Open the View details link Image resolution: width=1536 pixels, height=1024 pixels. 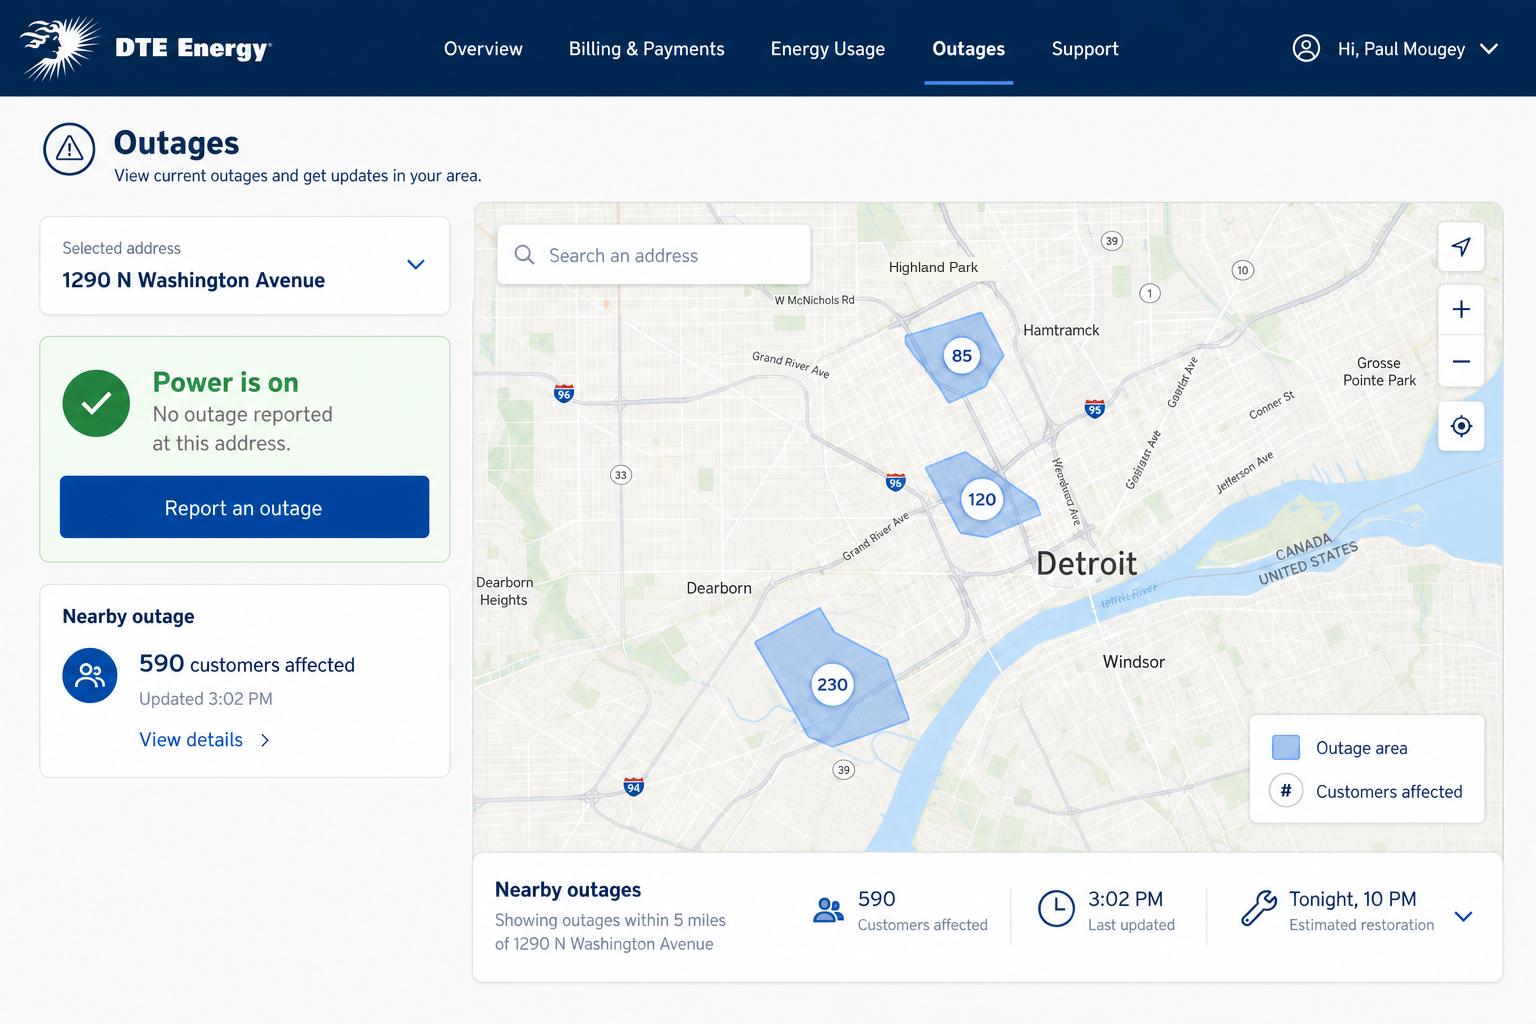191,740
